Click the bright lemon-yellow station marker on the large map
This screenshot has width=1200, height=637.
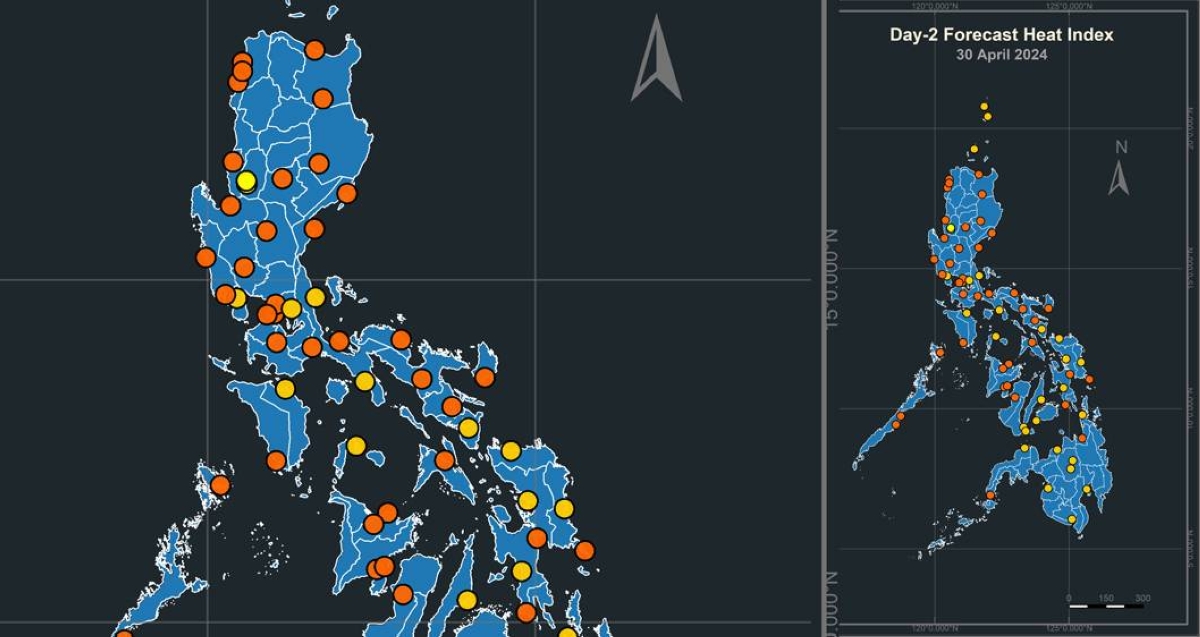click(x=246, y=181)
